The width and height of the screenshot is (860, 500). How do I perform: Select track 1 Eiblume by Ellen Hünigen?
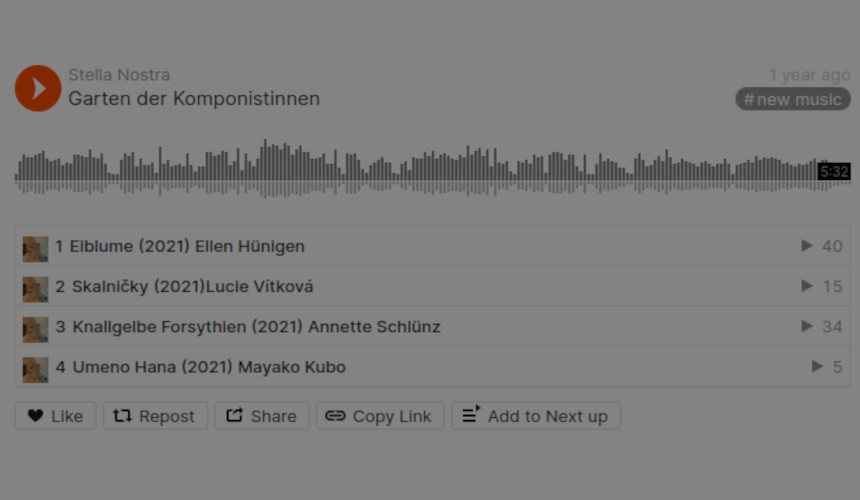(432, 246)
